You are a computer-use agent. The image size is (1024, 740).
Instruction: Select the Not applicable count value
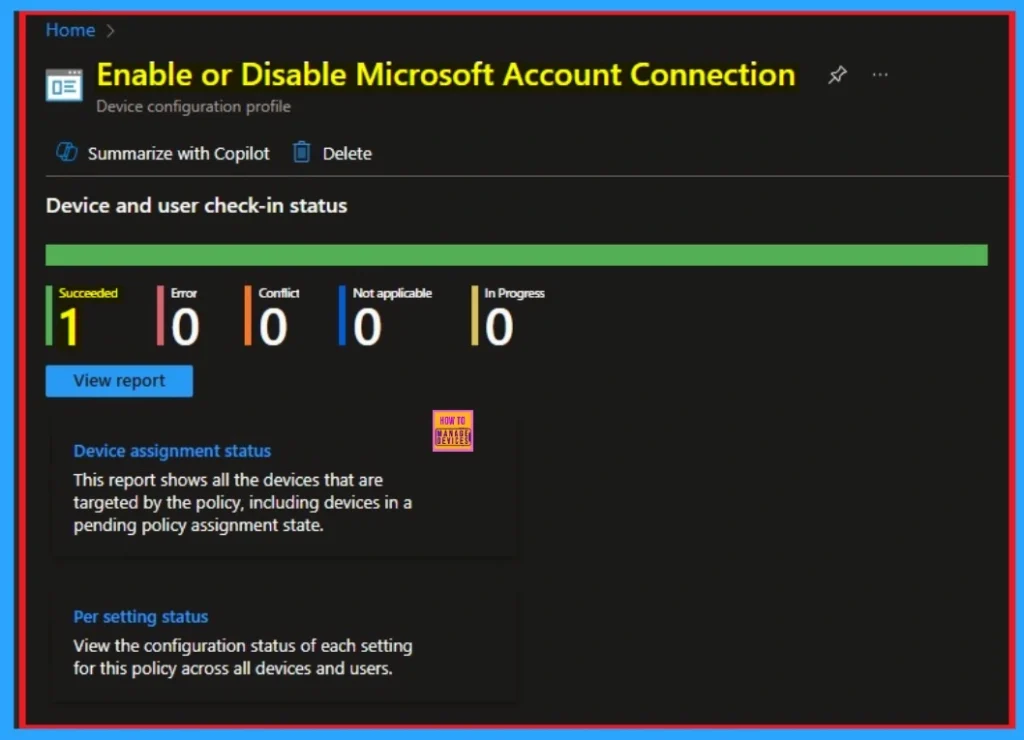click(368, 327)
